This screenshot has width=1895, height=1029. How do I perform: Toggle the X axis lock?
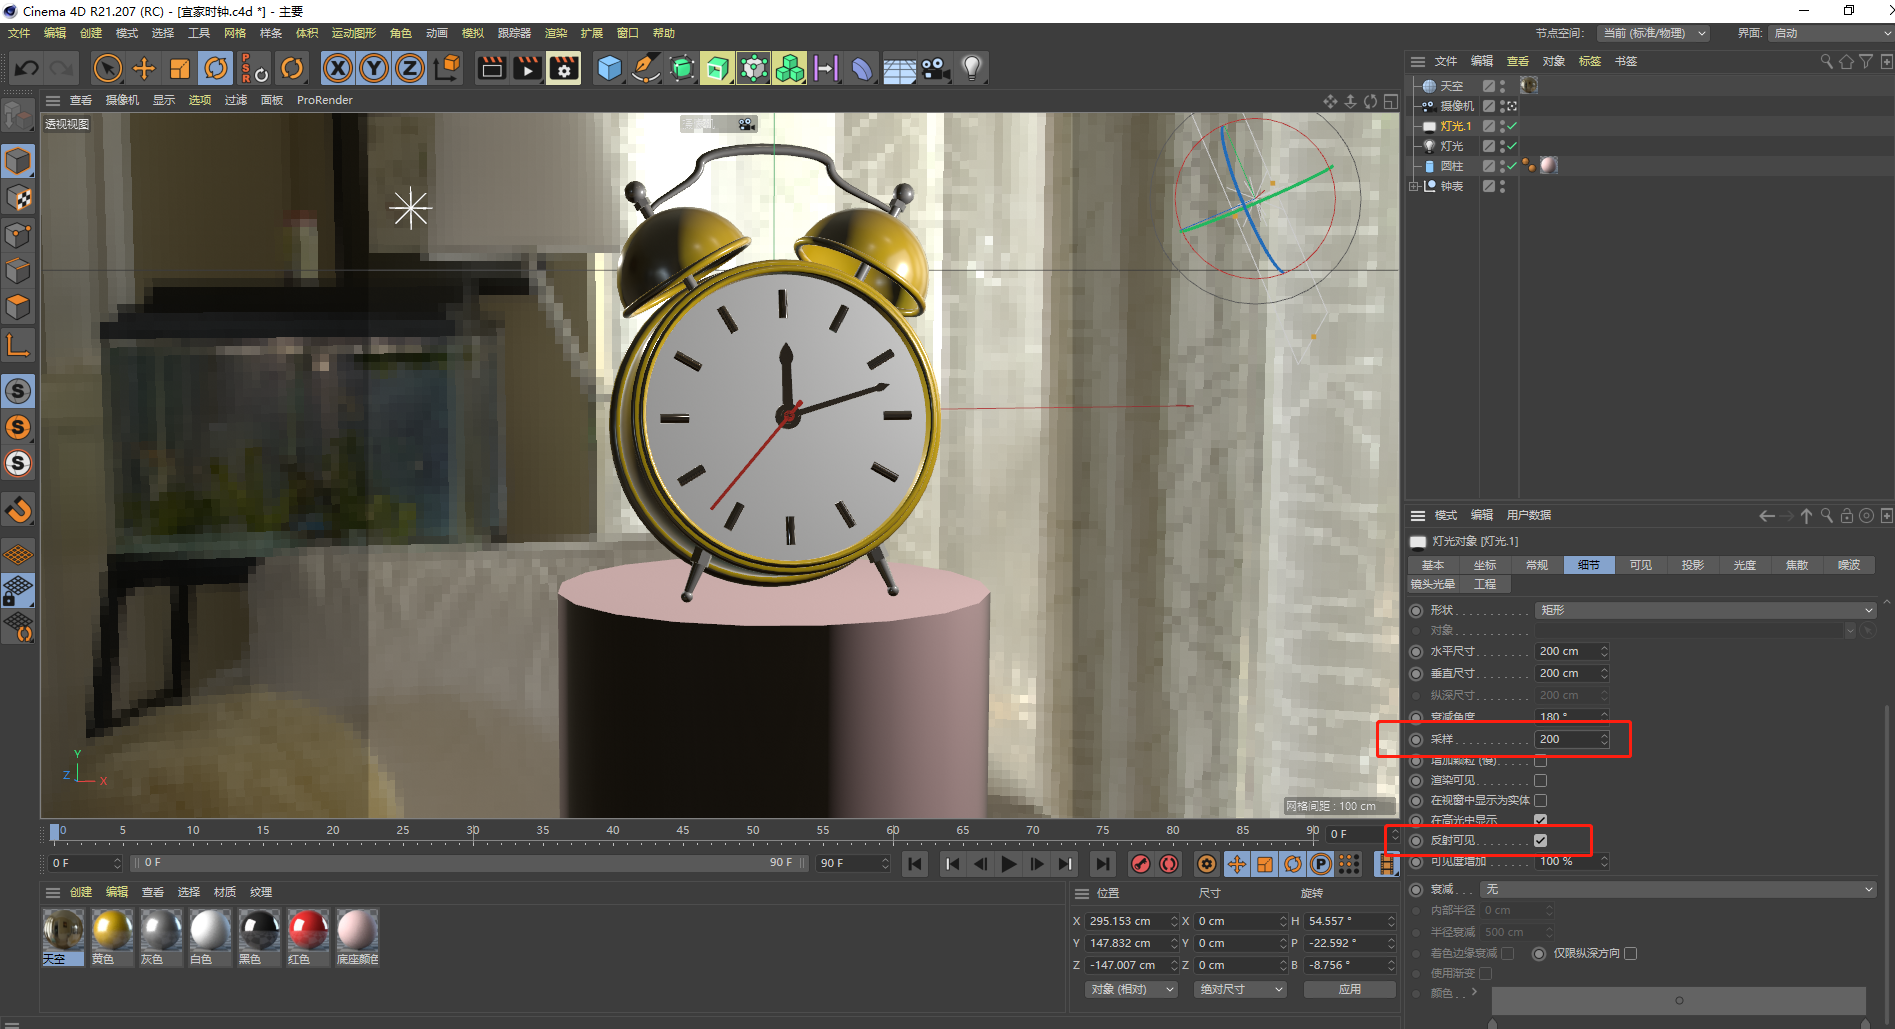[338, 68]
